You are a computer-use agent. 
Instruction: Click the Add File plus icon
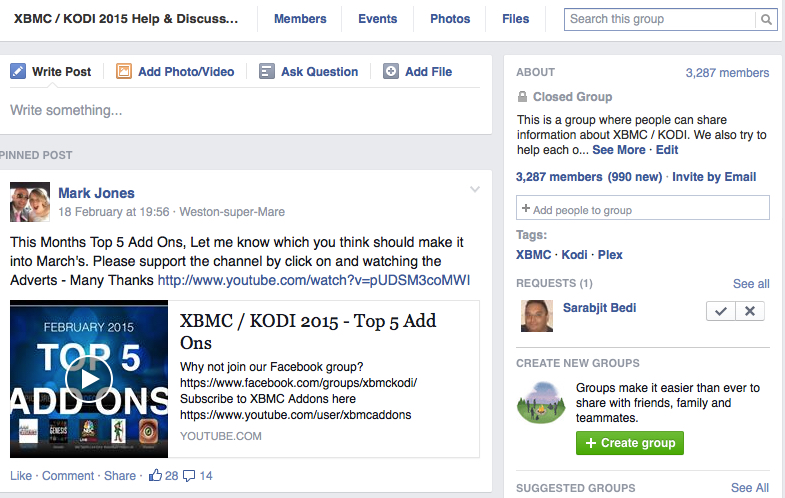[391, 71]
